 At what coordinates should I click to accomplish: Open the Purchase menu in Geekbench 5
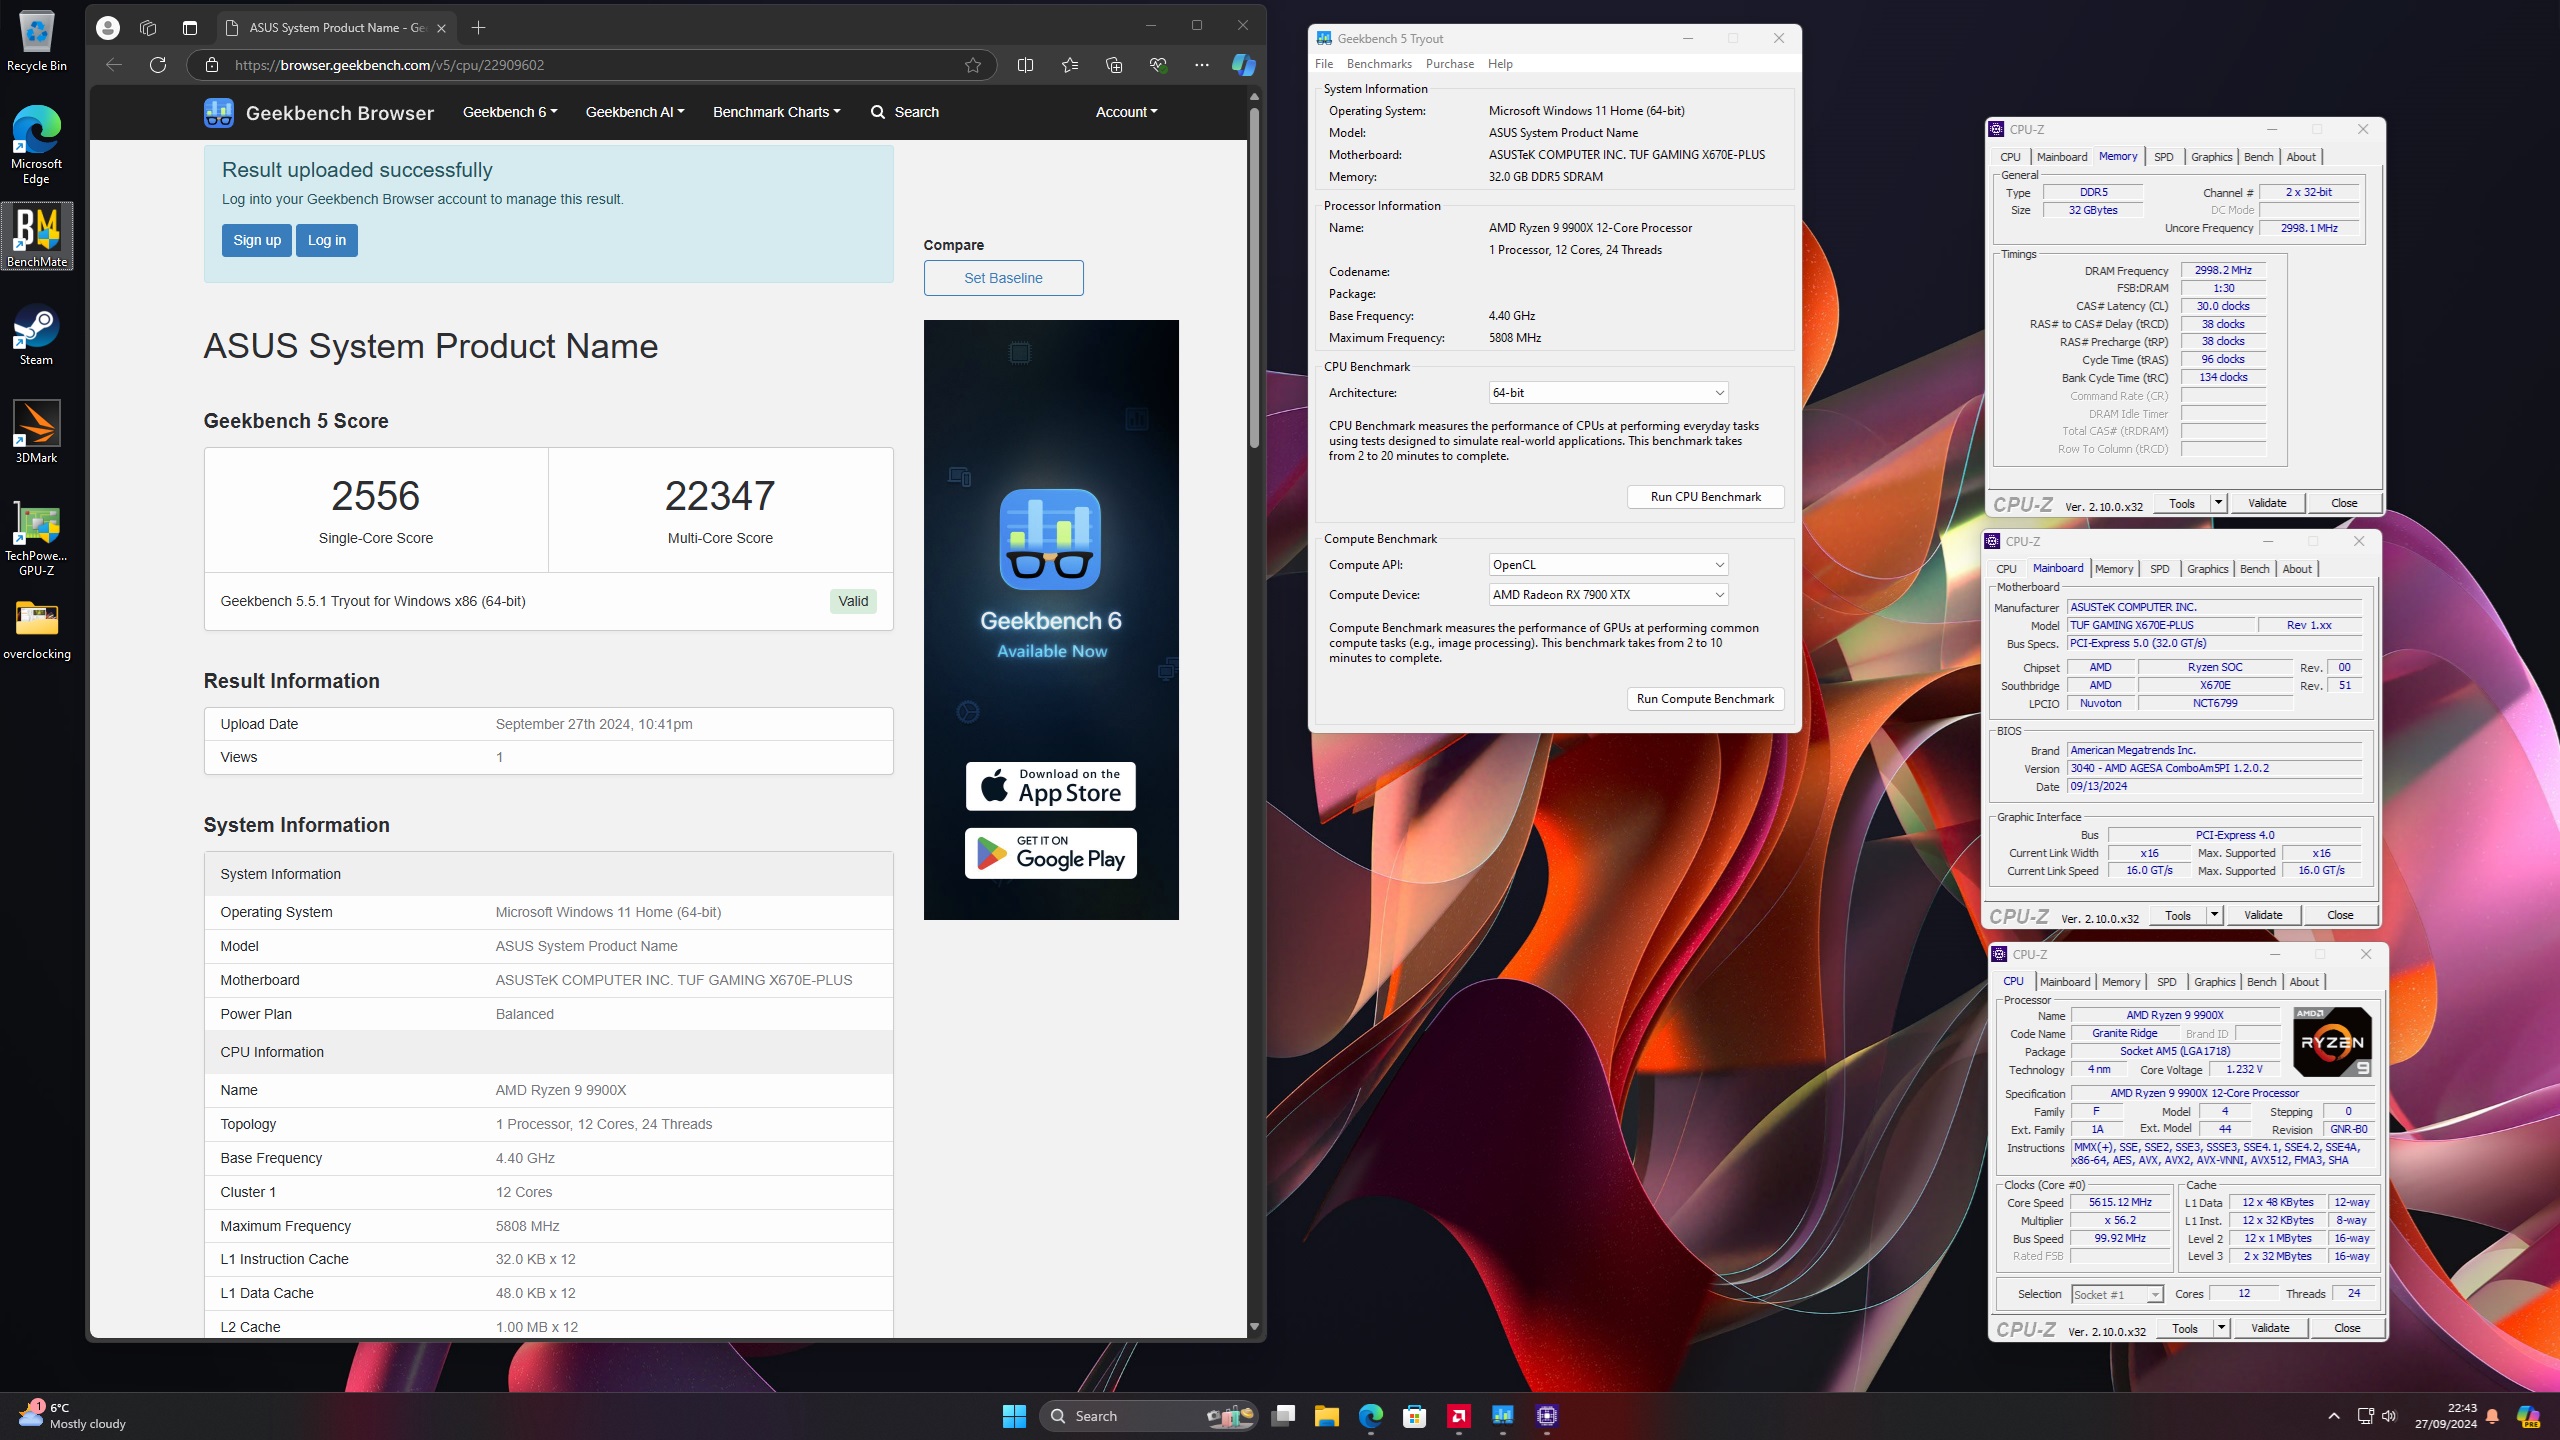click(x=1450, y=64)
